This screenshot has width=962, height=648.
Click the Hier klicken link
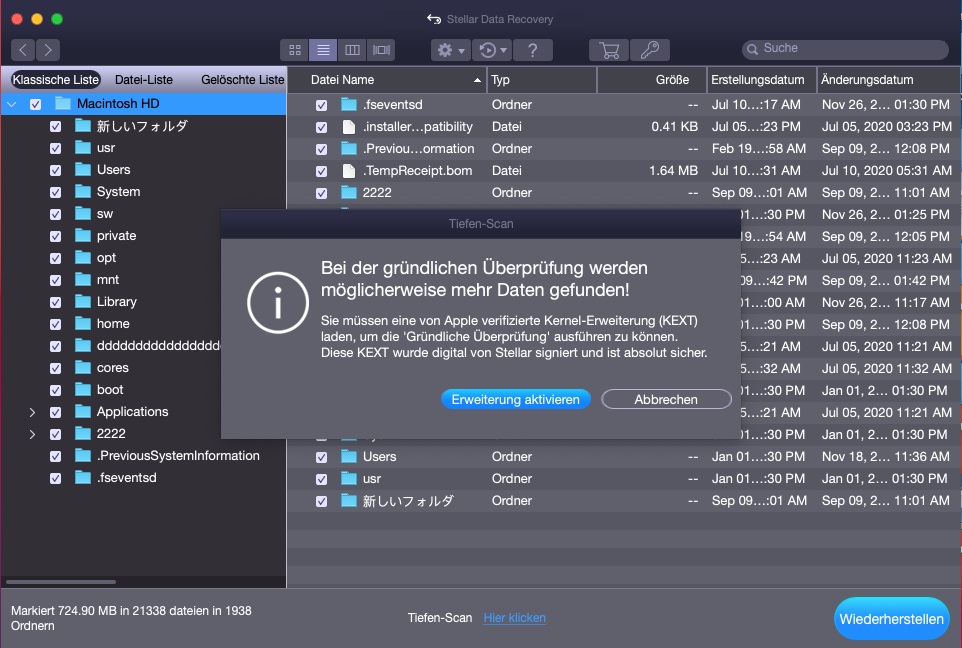[514, 618]
